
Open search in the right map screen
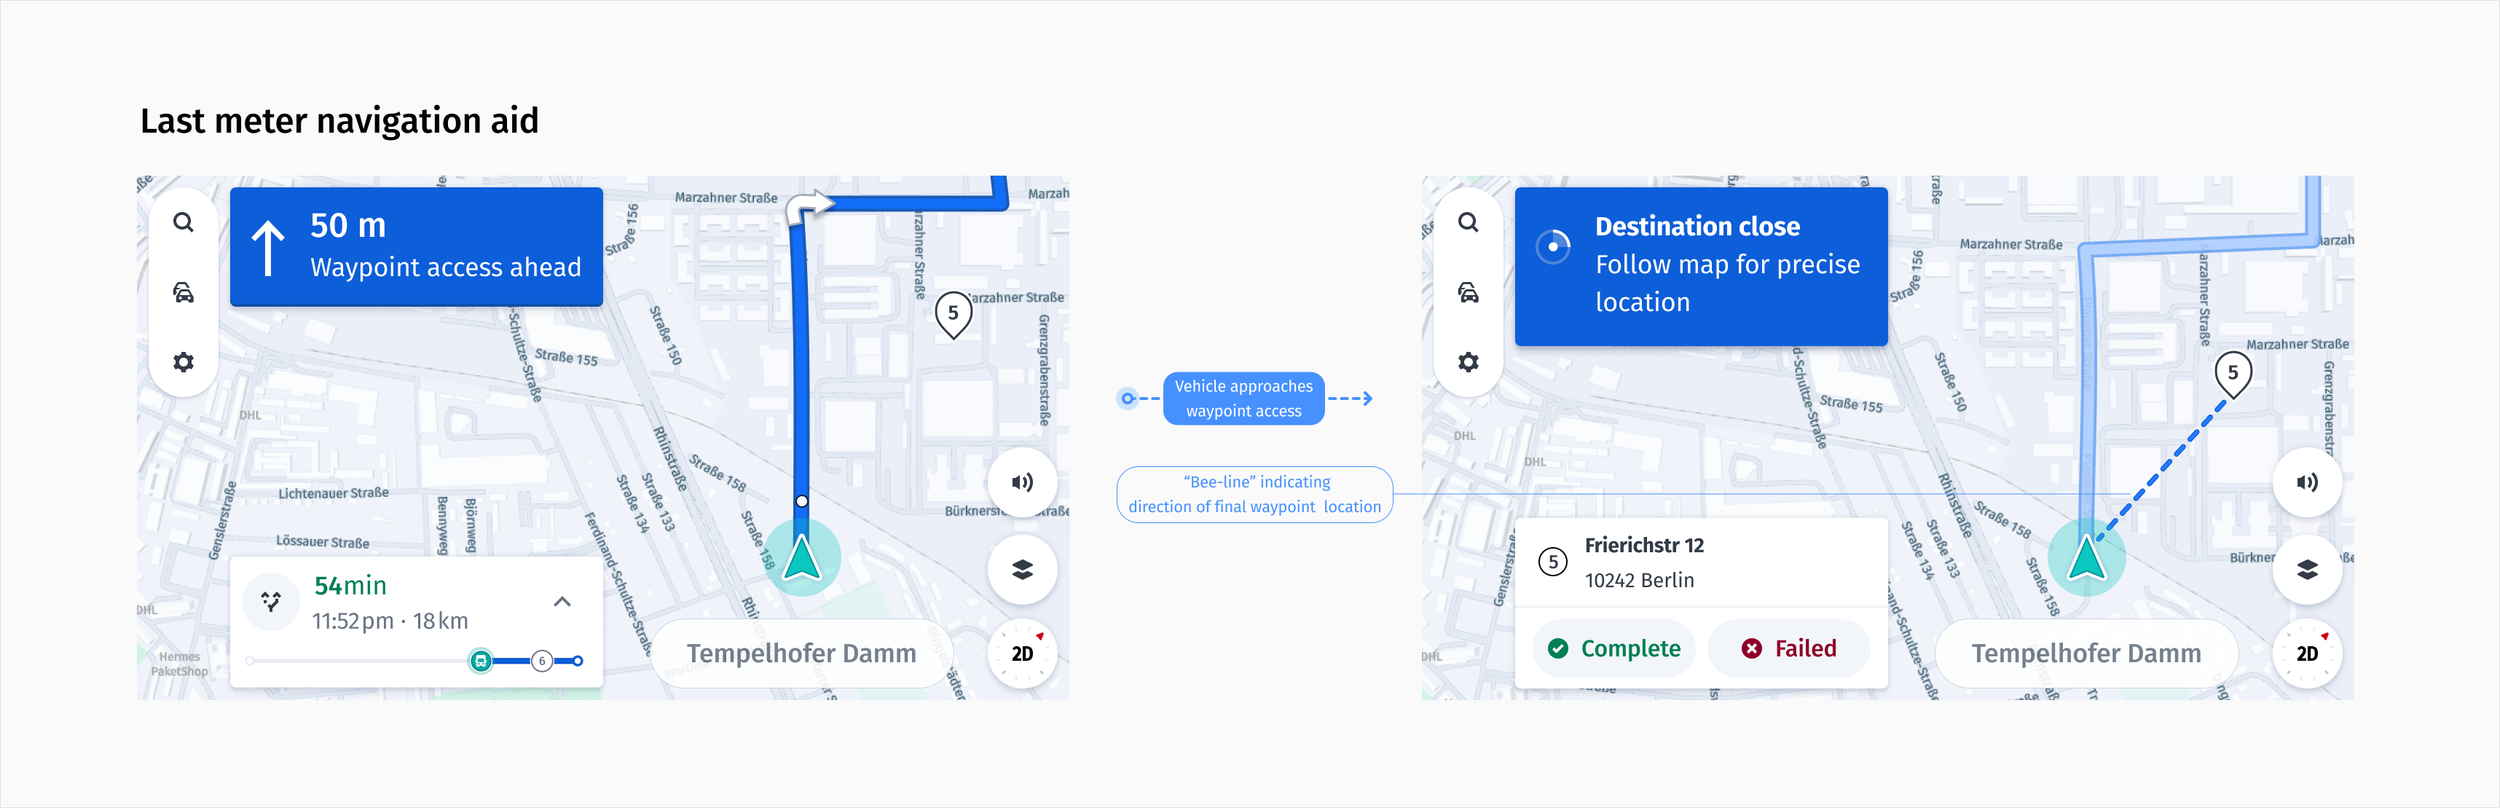1468,222
